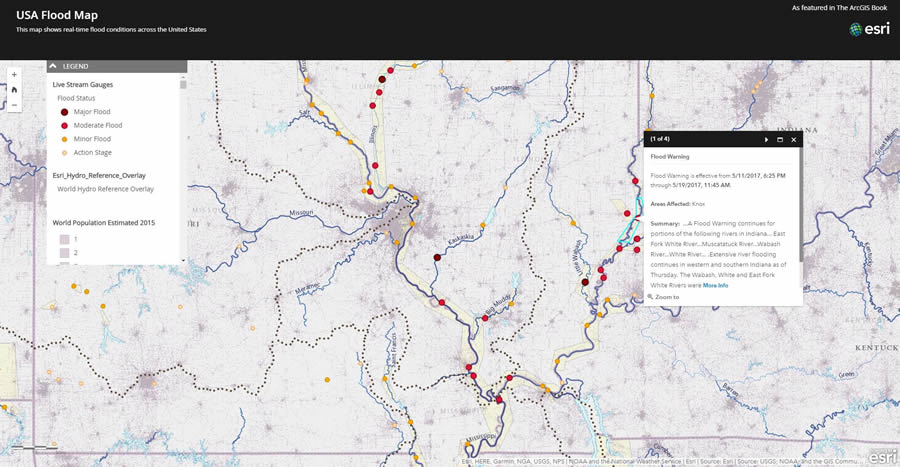Click Zoom to in the popup footer
This screenshot has width=900, height=467.
[664, 297]
